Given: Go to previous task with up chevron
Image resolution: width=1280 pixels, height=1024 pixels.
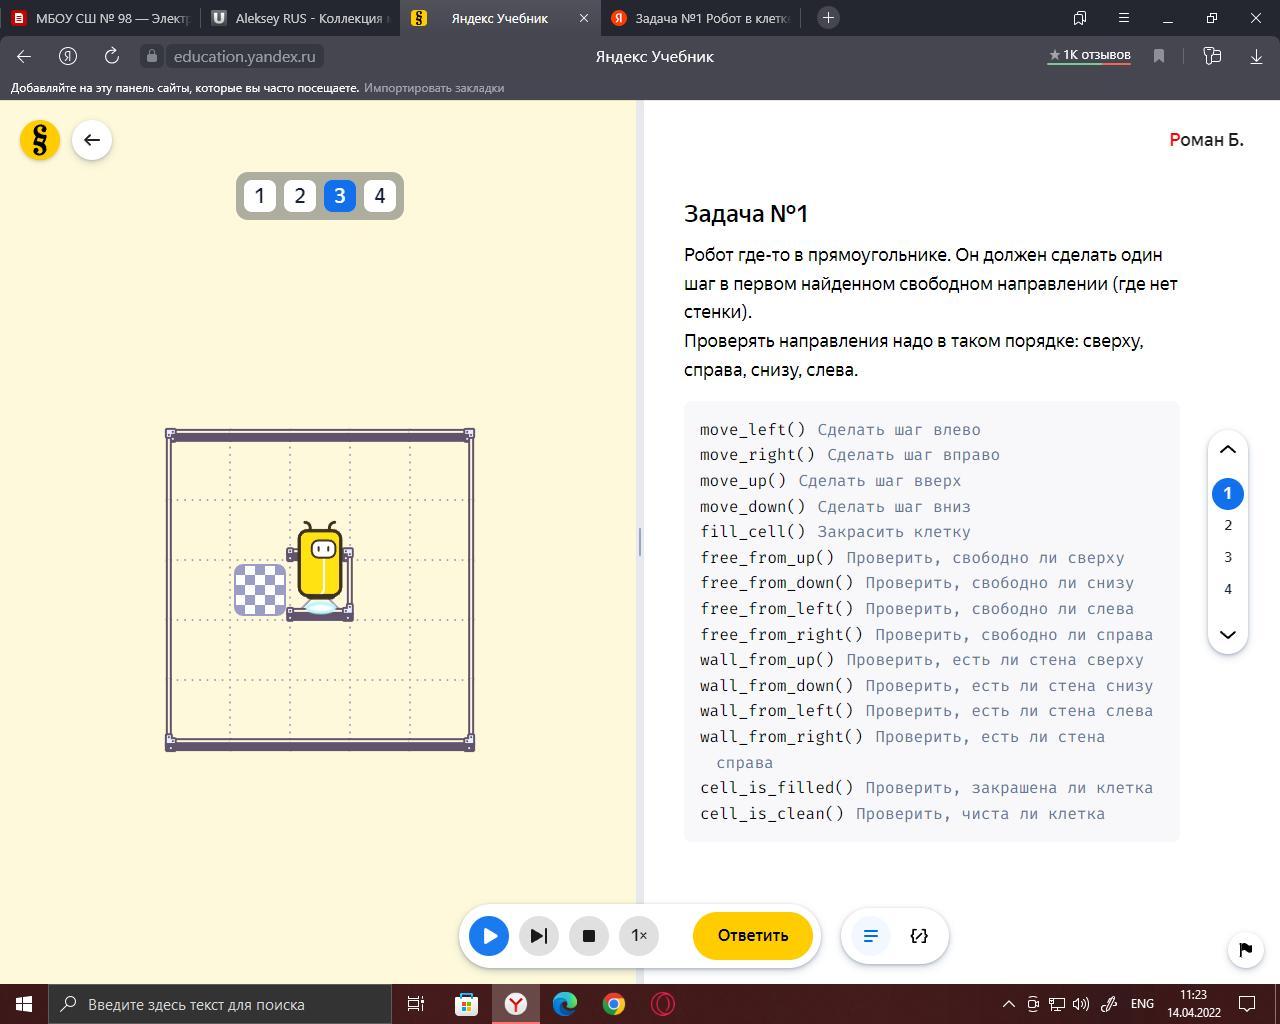Looking at the screenshot, I should pos(1228,450).
